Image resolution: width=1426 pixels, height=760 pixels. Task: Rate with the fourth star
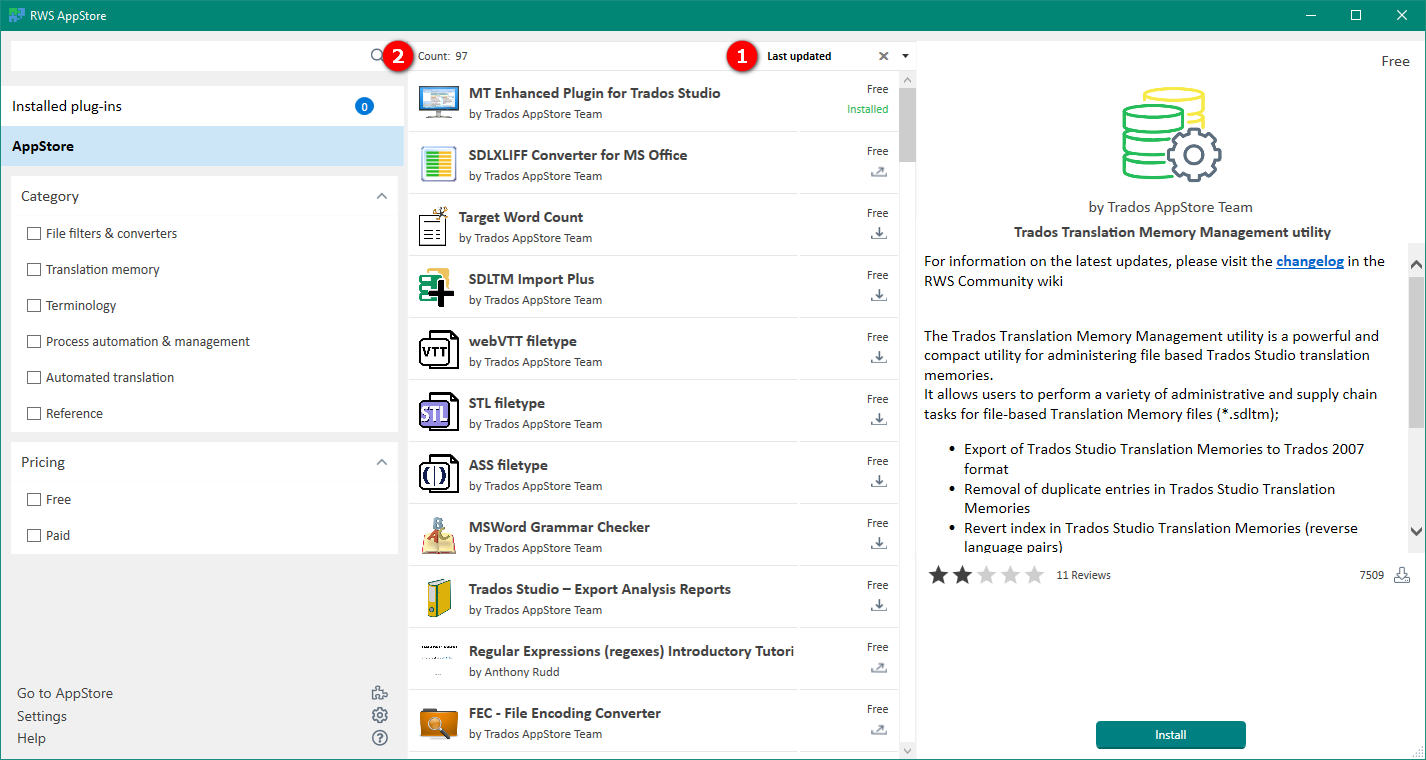coord(1011,575)
